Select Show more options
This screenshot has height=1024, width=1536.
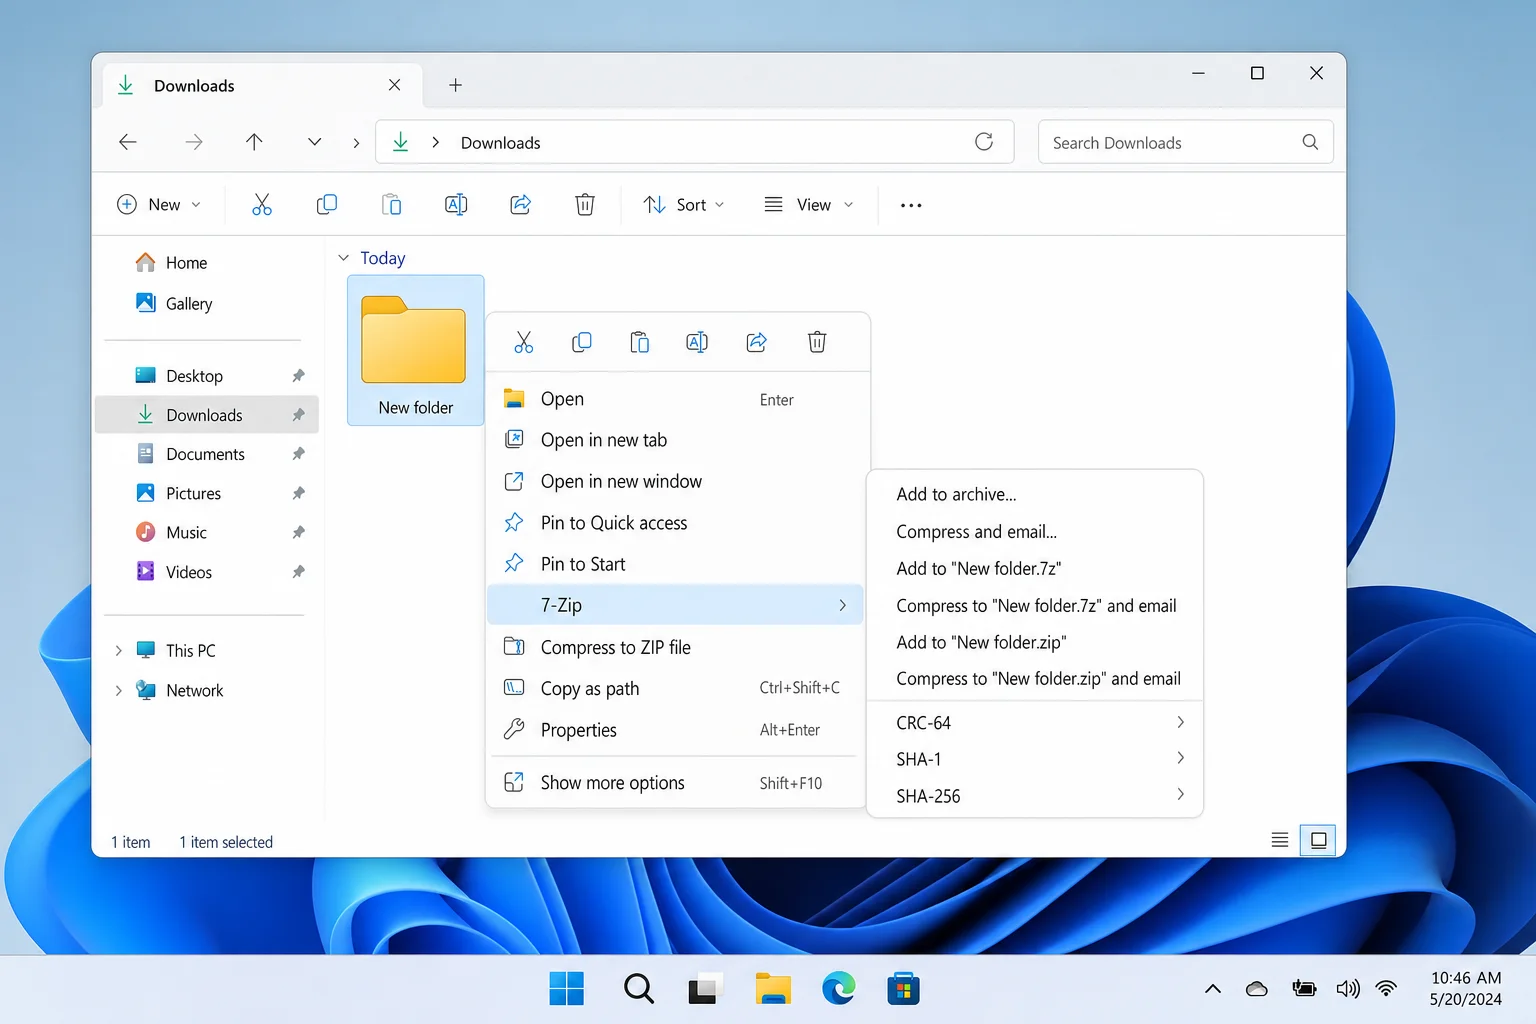(675, 783)
